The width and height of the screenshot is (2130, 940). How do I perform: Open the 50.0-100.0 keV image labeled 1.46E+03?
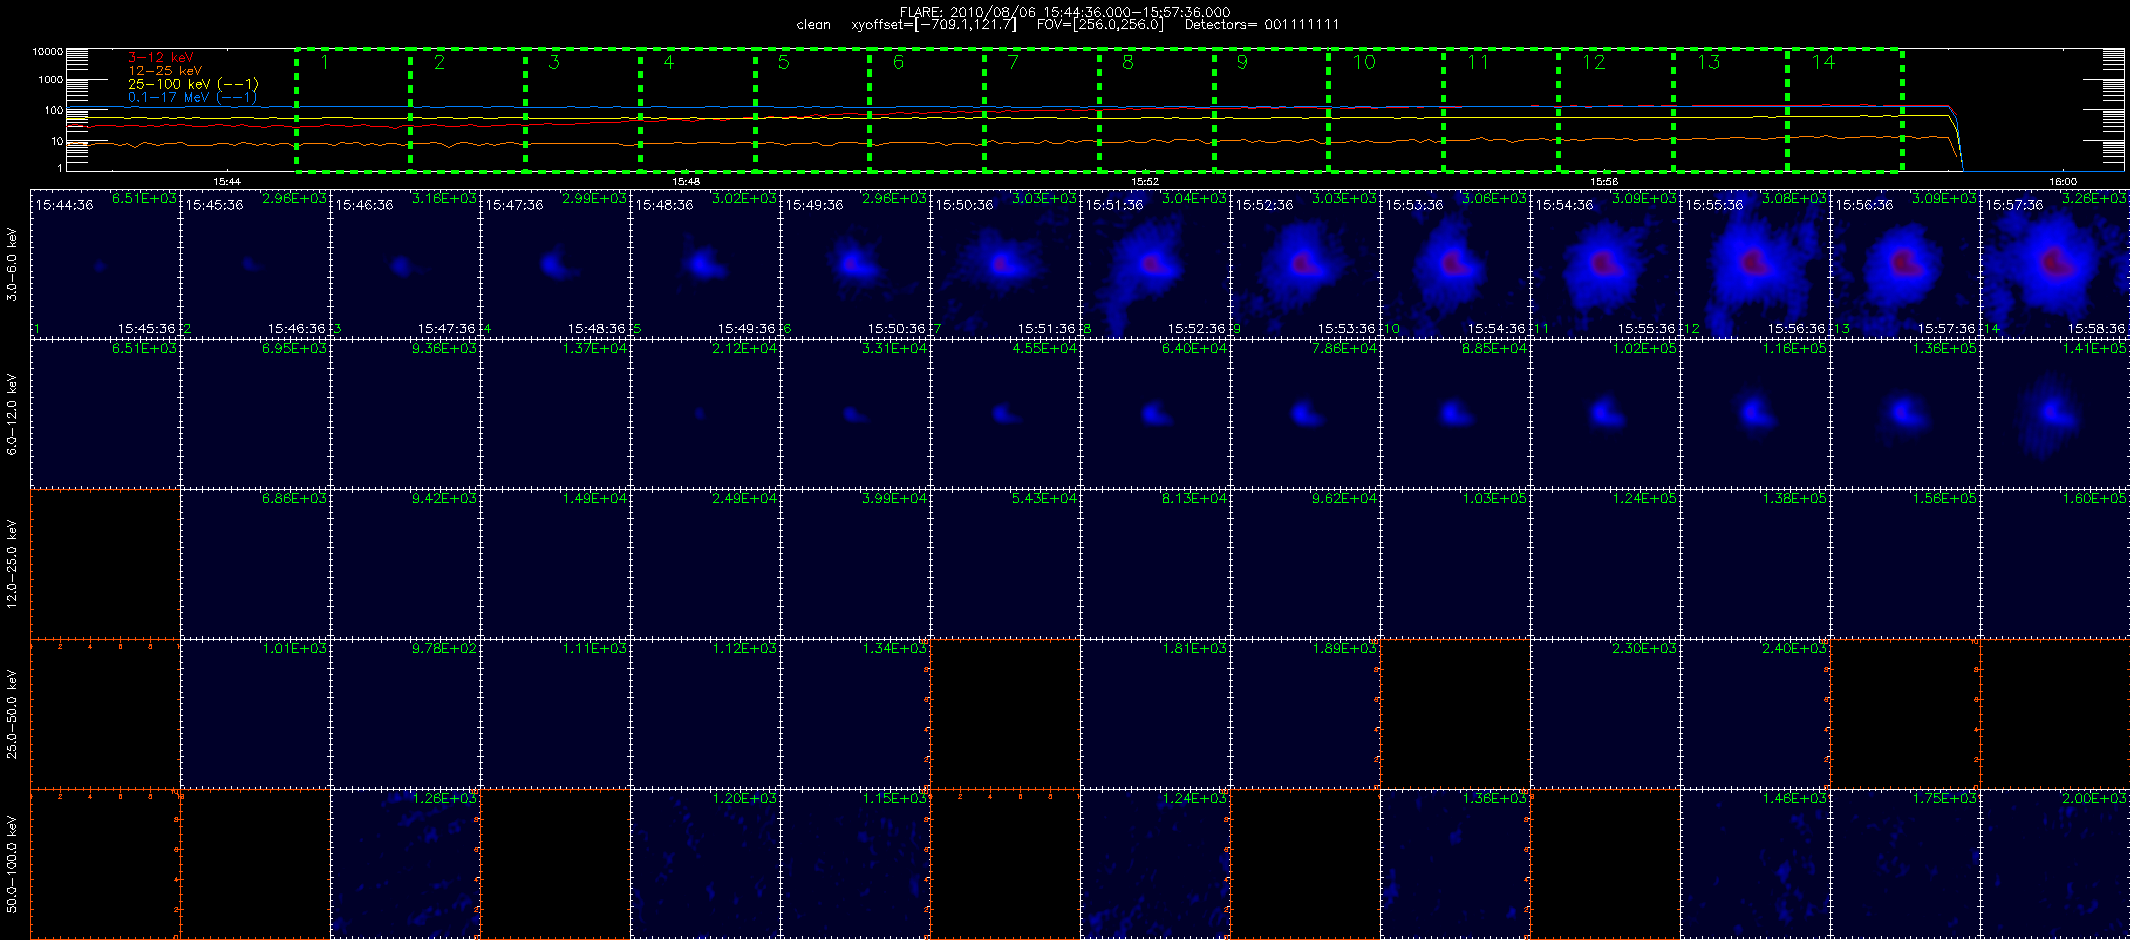click(x=1755, y=864)
